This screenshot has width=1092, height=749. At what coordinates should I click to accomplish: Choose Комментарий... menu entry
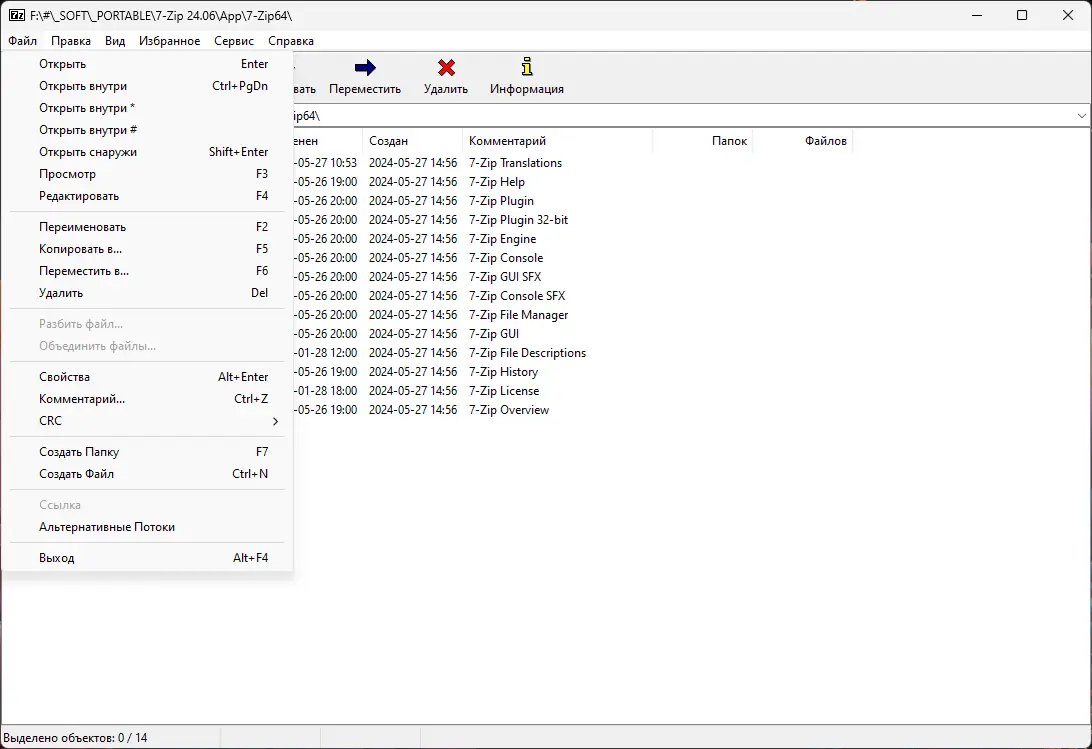(148, 399)
